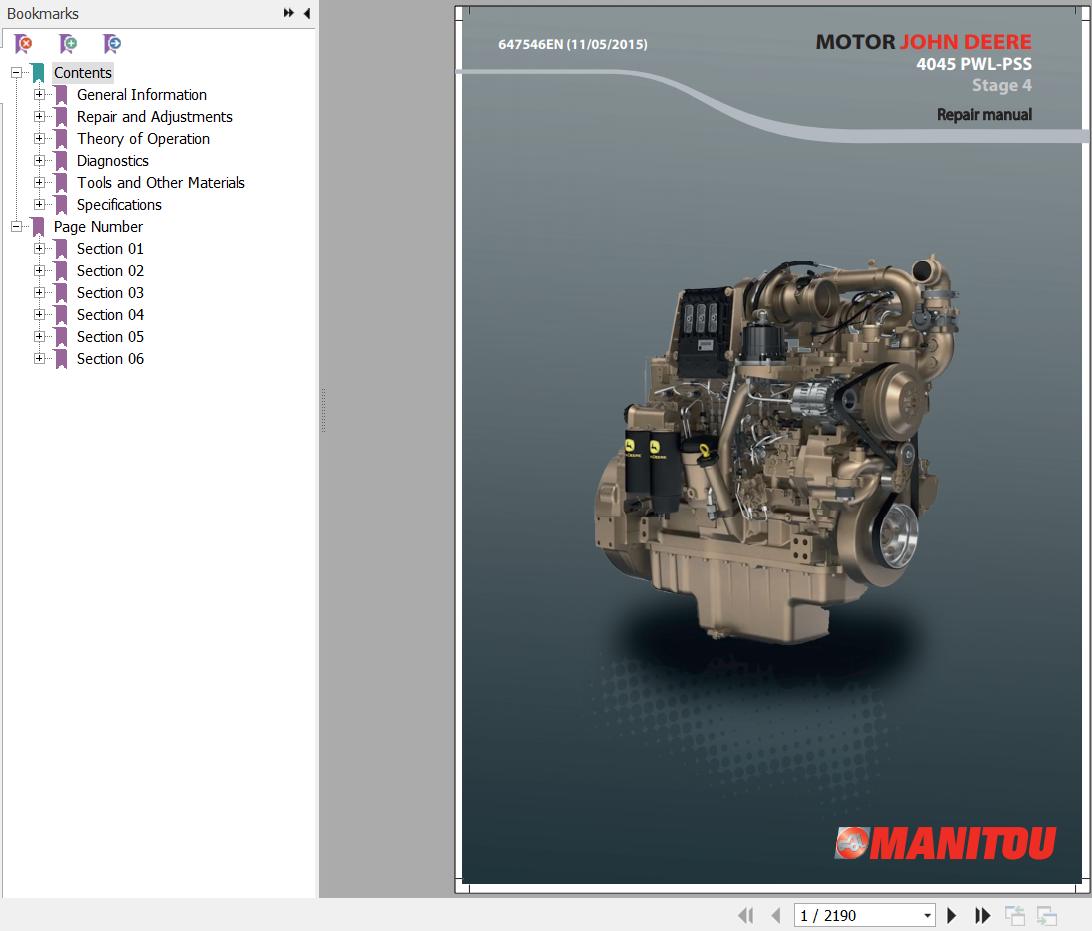Open the Diagnostics bookmark
This screenshot has height=931, width=1092.
pyautogui.click(x=112, y=161)
